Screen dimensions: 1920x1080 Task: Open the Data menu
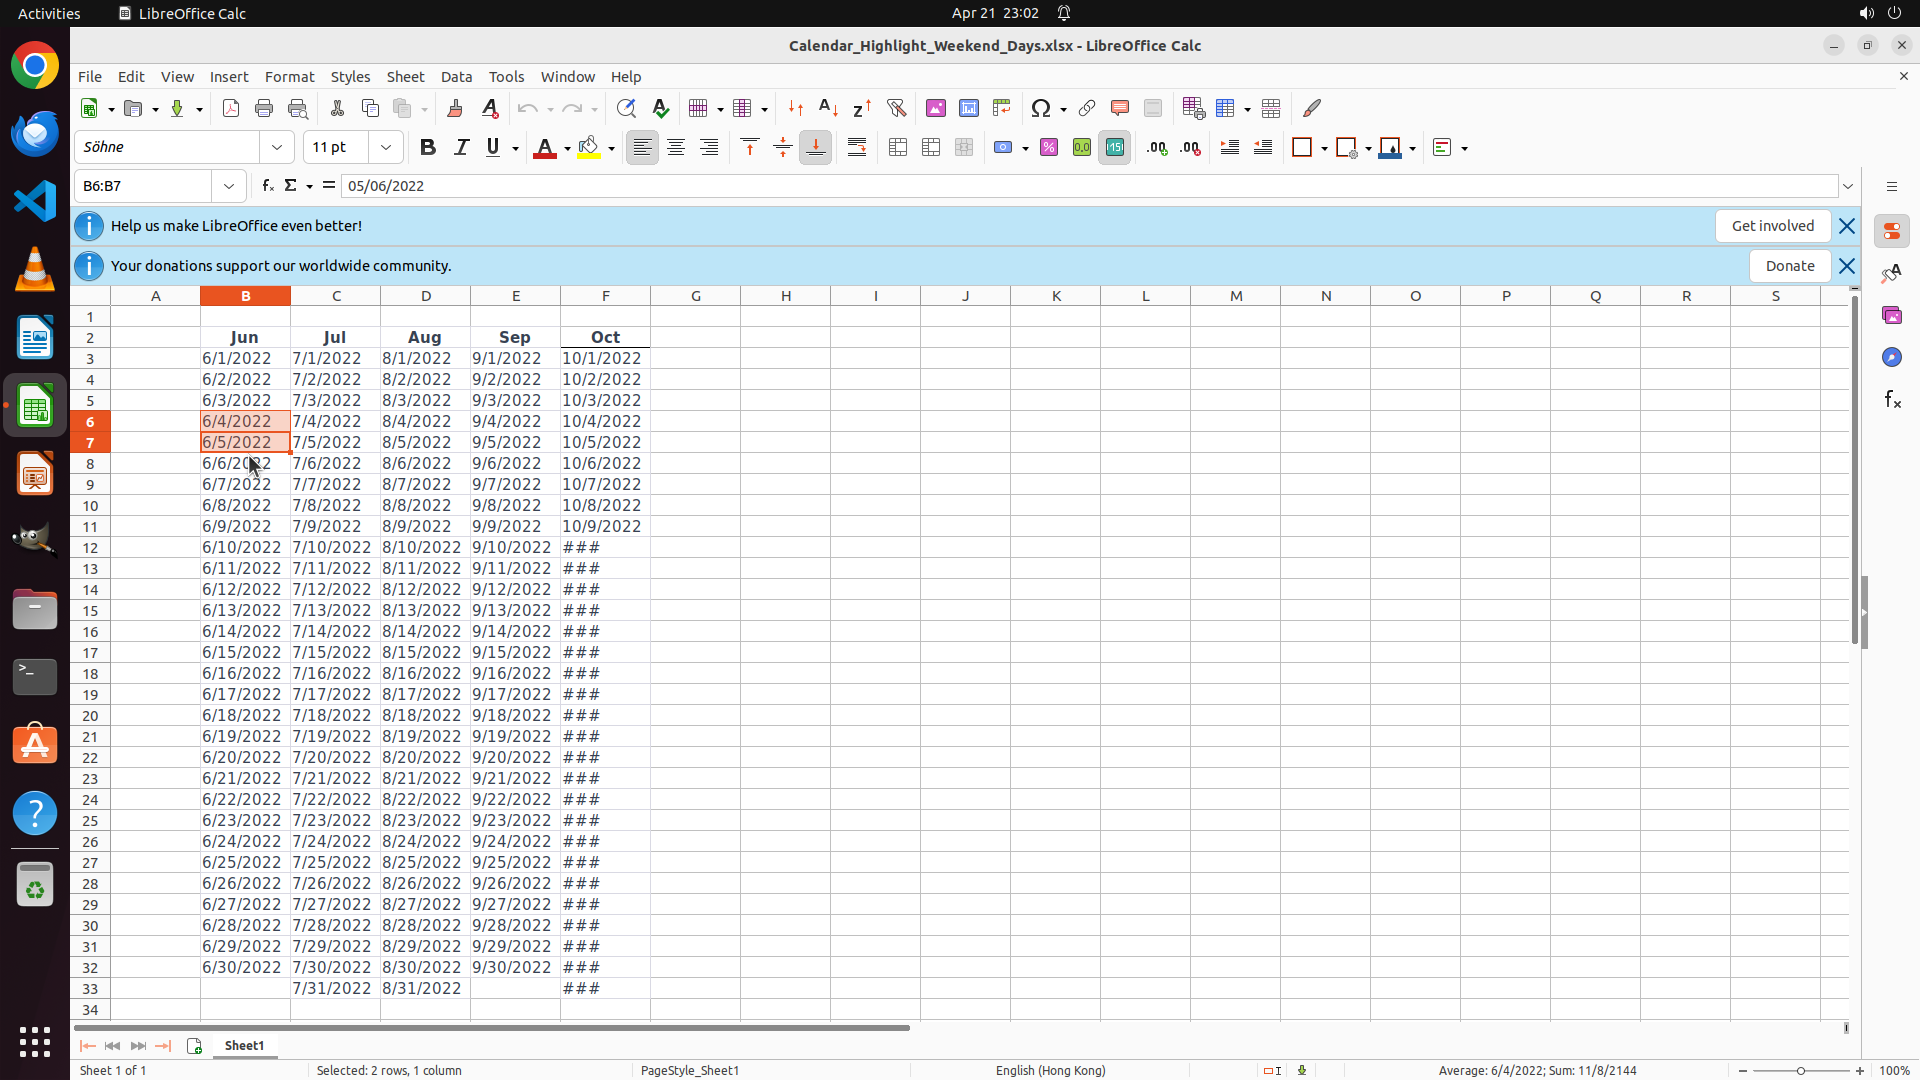click(x=456, y=77)
